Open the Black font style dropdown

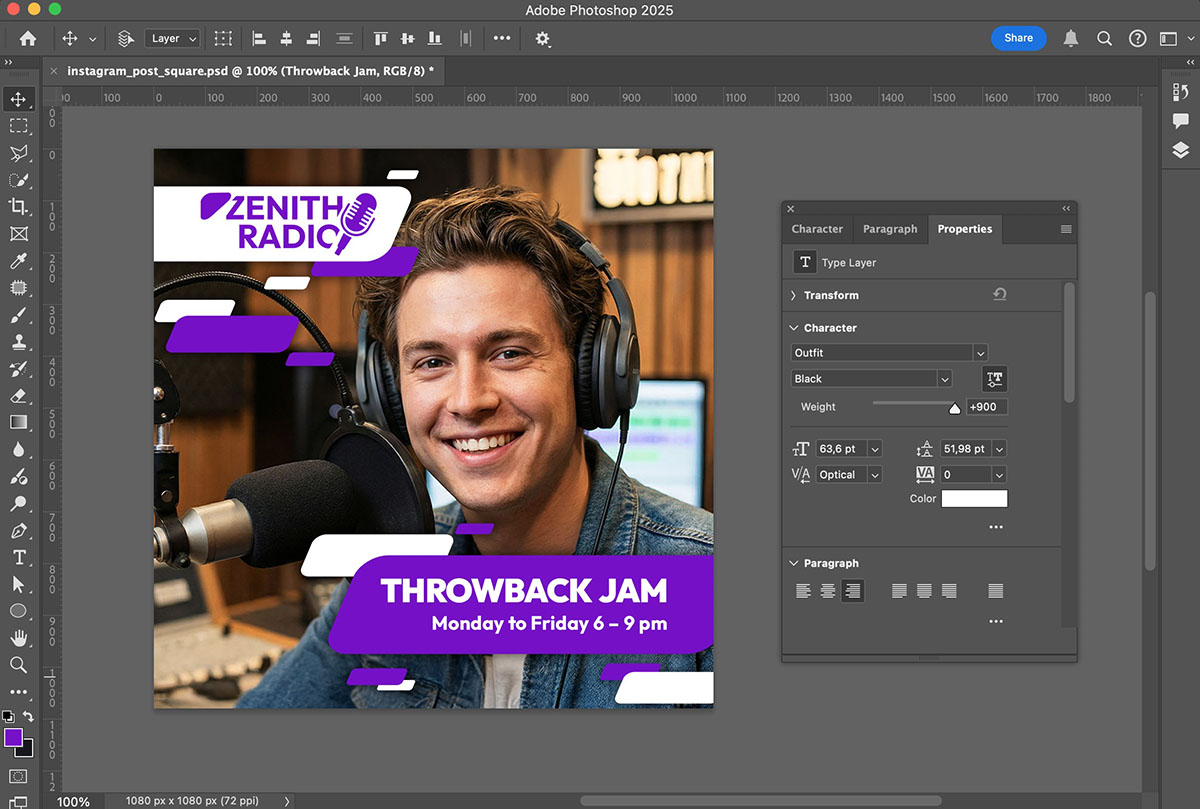[x=944, y=379]
